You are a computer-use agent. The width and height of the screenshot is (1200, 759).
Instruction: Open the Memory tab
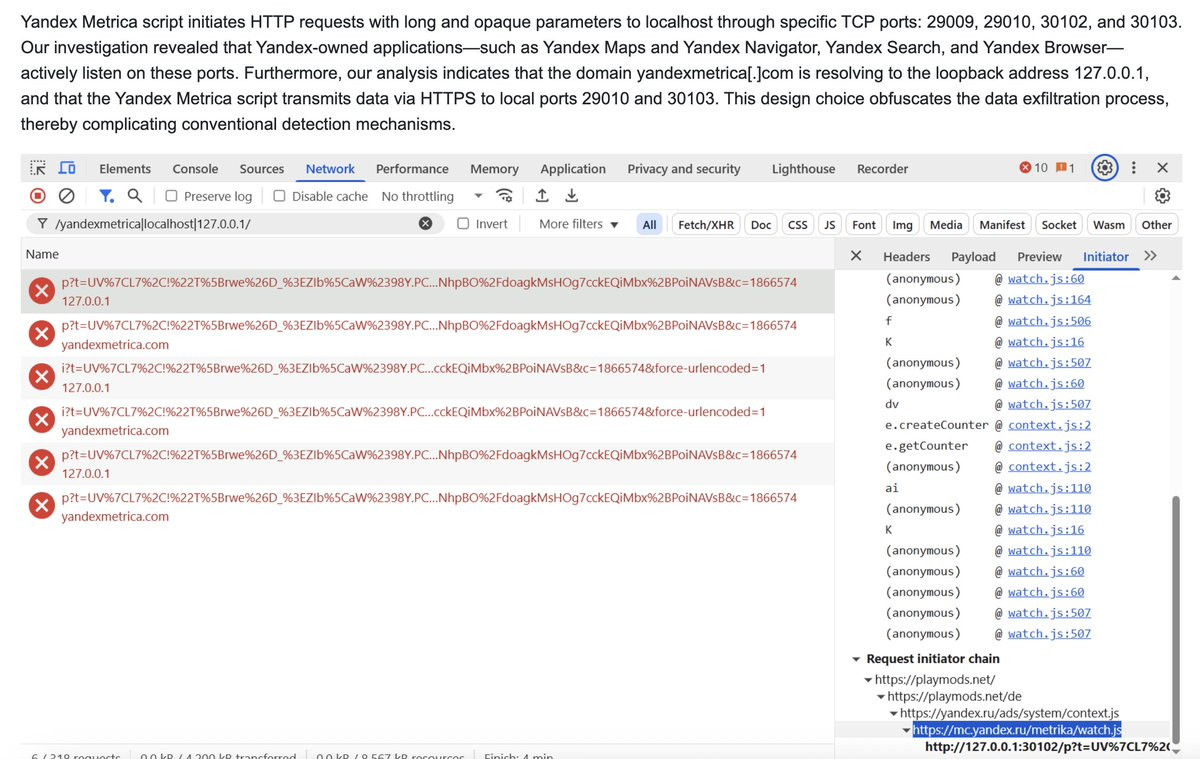[x=494, y=169]
